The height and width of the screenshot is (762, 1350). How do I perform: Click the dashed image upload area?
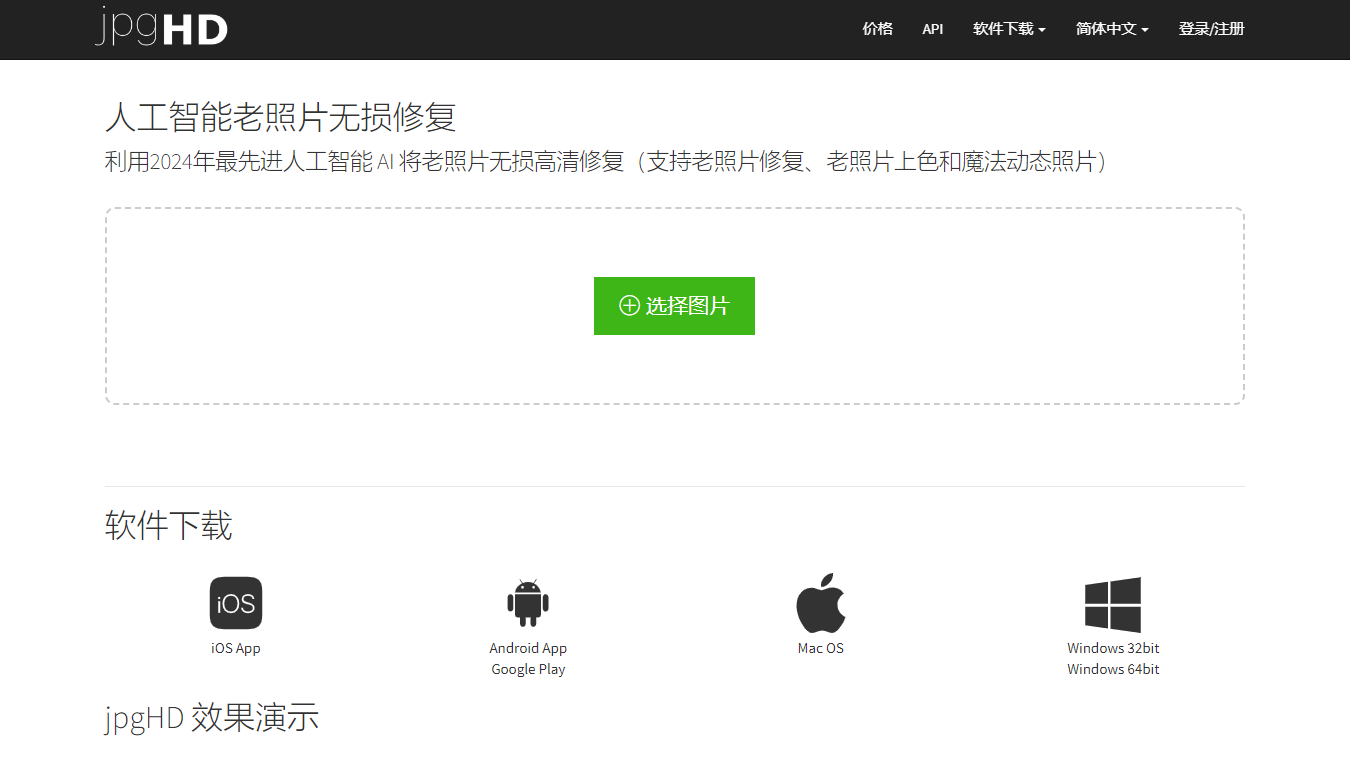tap(675, 306)
